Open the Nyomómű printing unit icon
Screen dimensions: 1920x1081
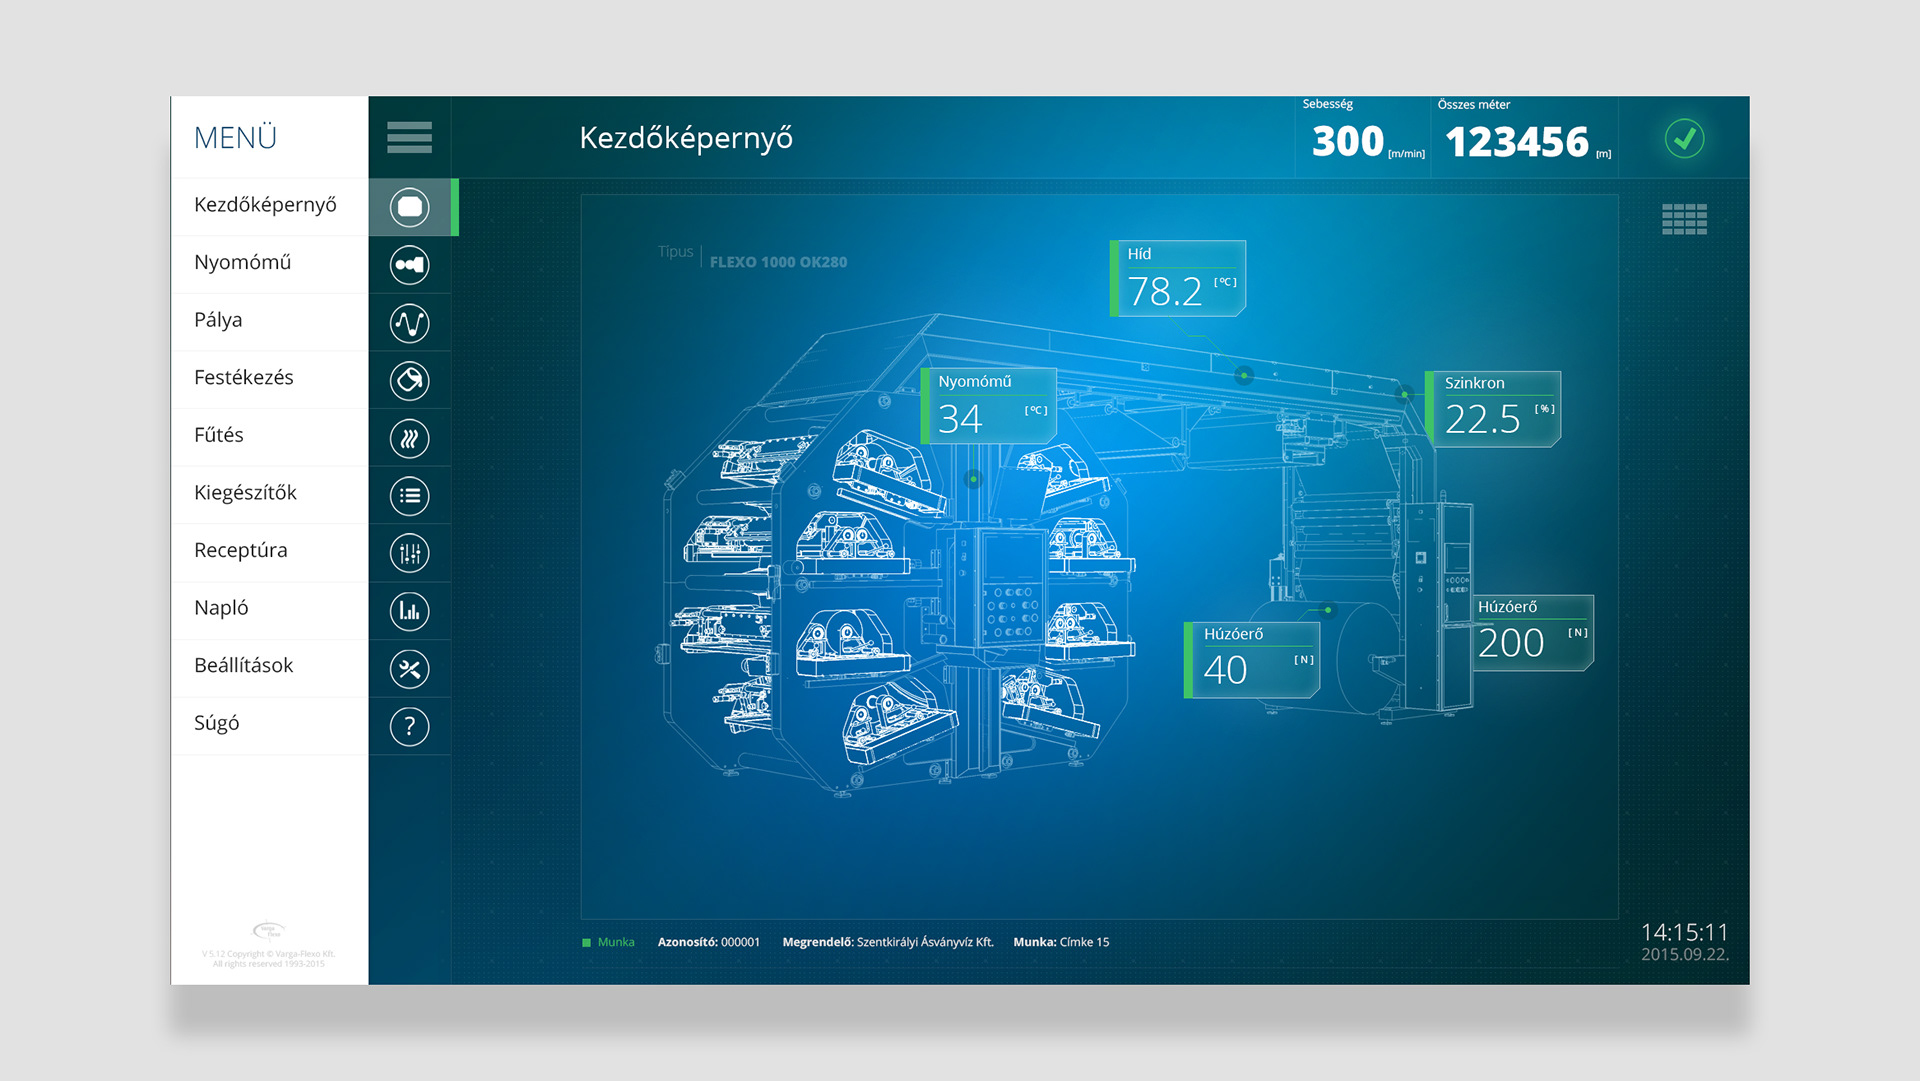409,265
